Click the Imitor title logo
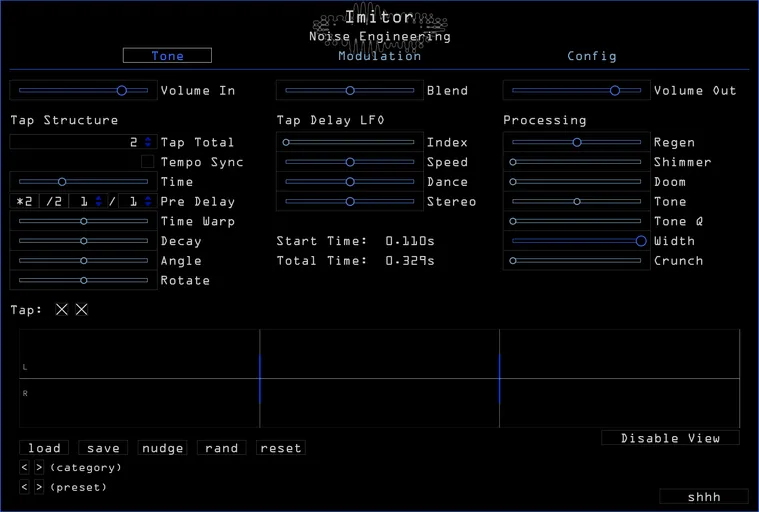The image size is (759, 512). tap(380, 17)
